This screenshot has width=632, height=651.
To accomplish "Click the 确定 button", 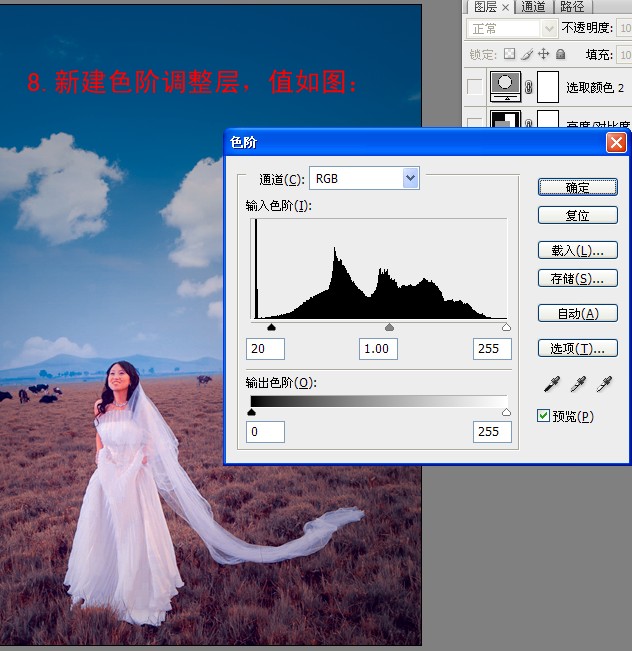I will pos(578,188).
